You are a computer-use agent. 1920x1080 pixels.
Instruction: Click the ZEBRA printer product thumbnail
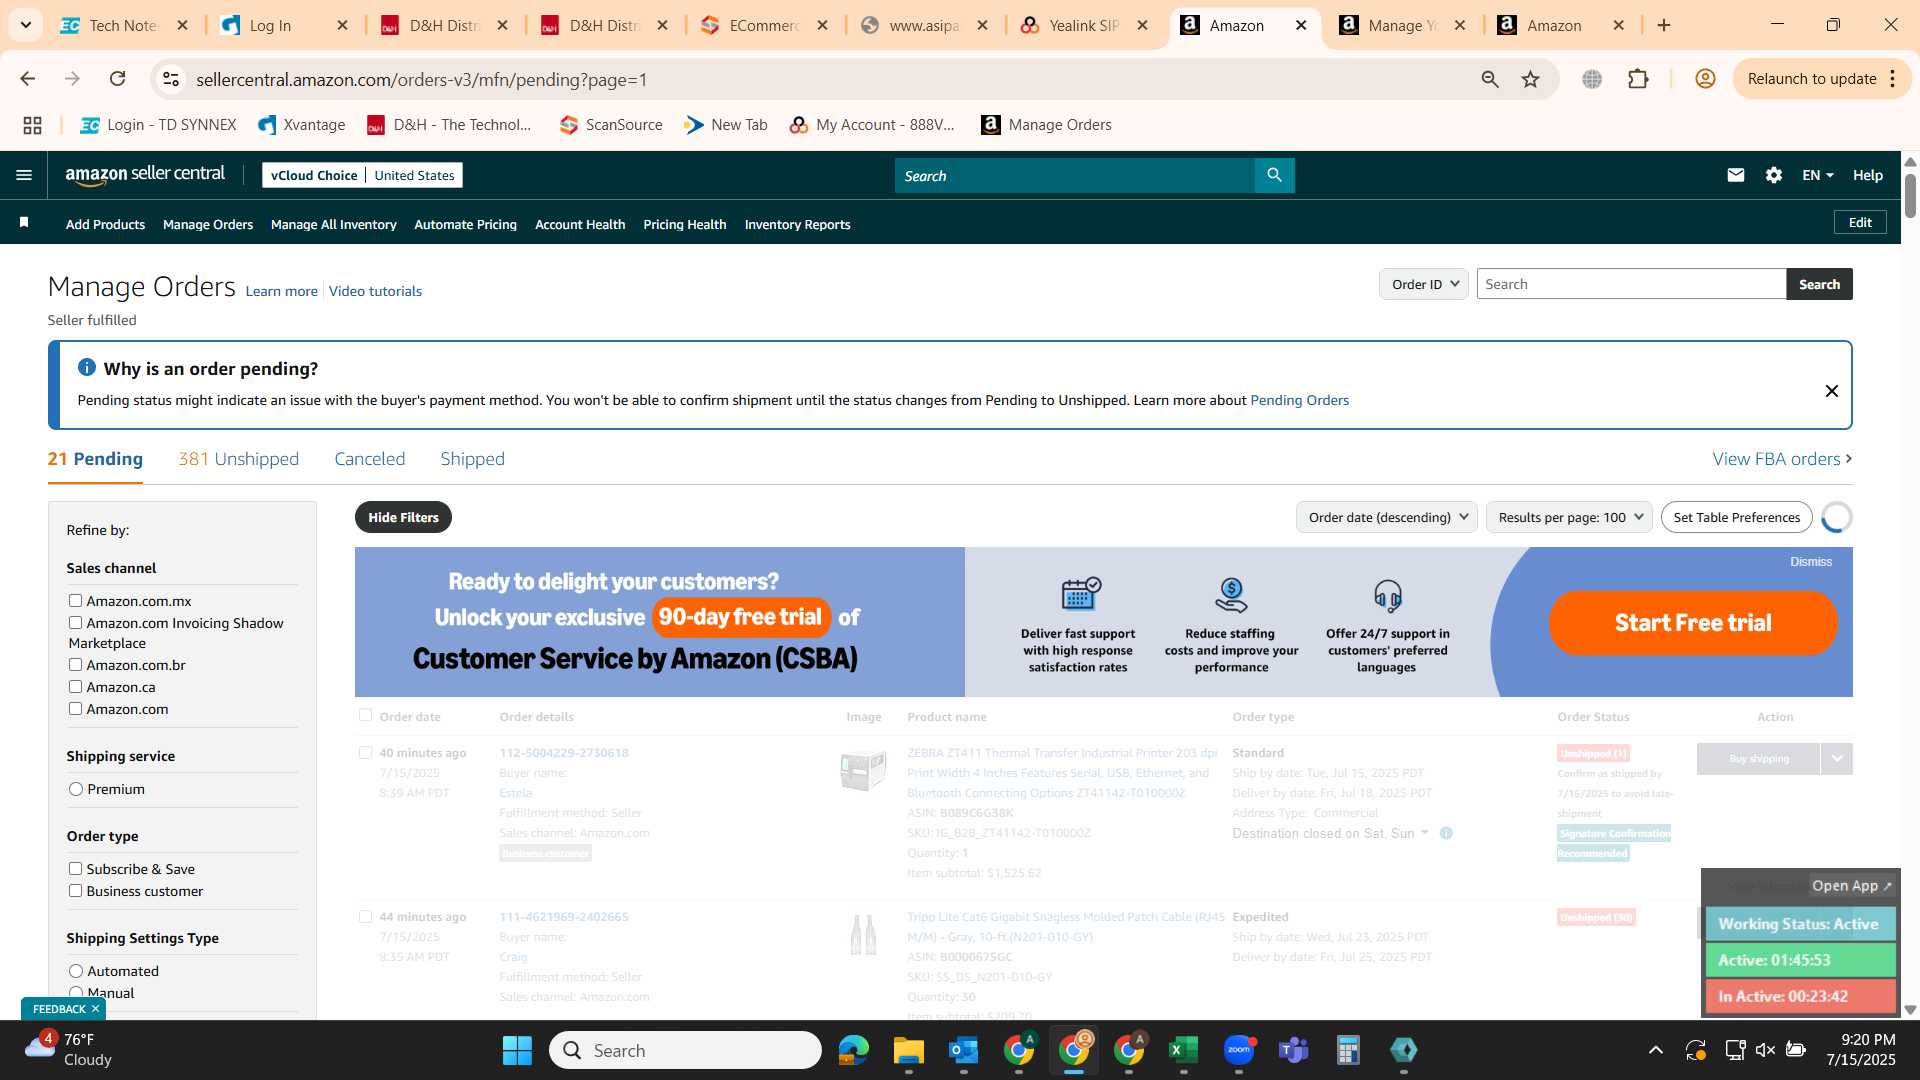coord(863,770)
